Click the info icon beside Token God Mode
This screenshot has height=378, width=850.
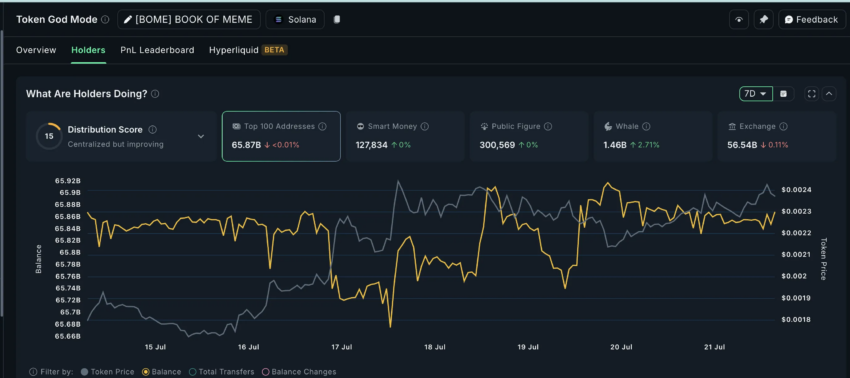point(105,20)
